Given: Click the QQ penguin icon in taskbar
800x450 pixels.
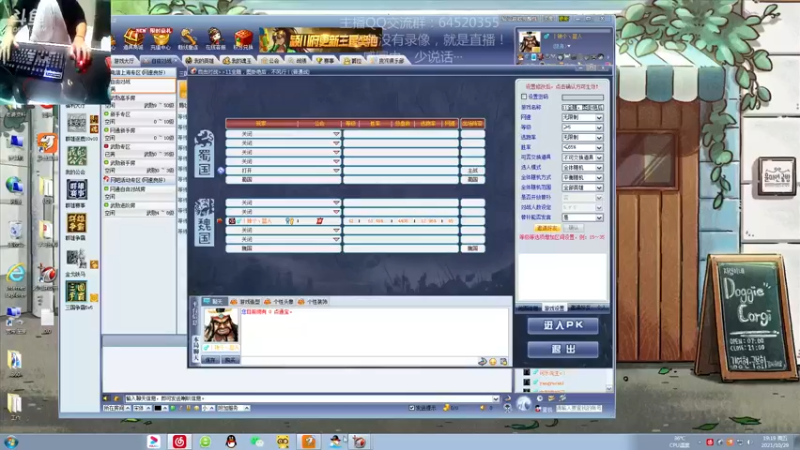Looking at the screenshot, I should (231, 441).
